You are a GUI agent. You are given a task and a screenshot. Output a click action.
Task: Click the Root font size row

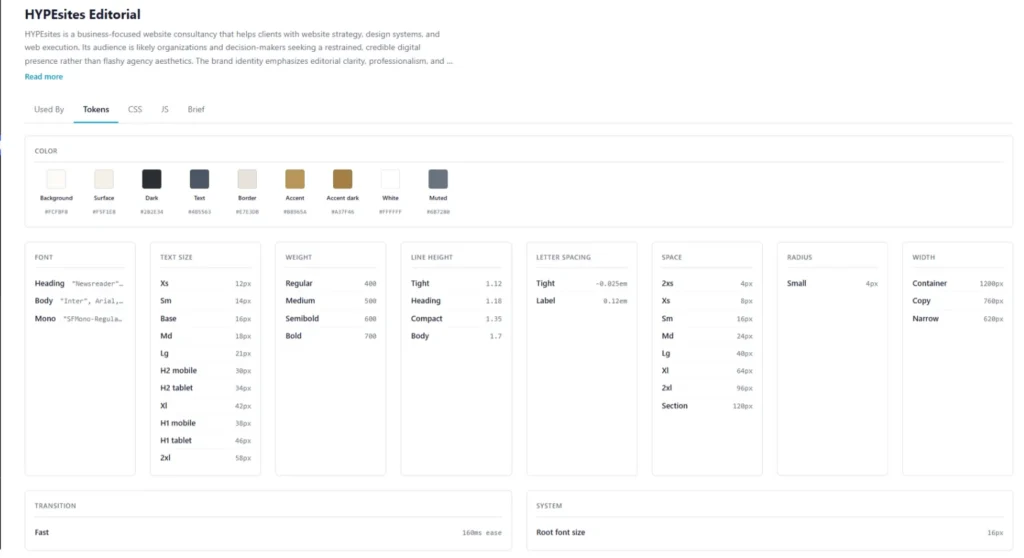[769, 533]
